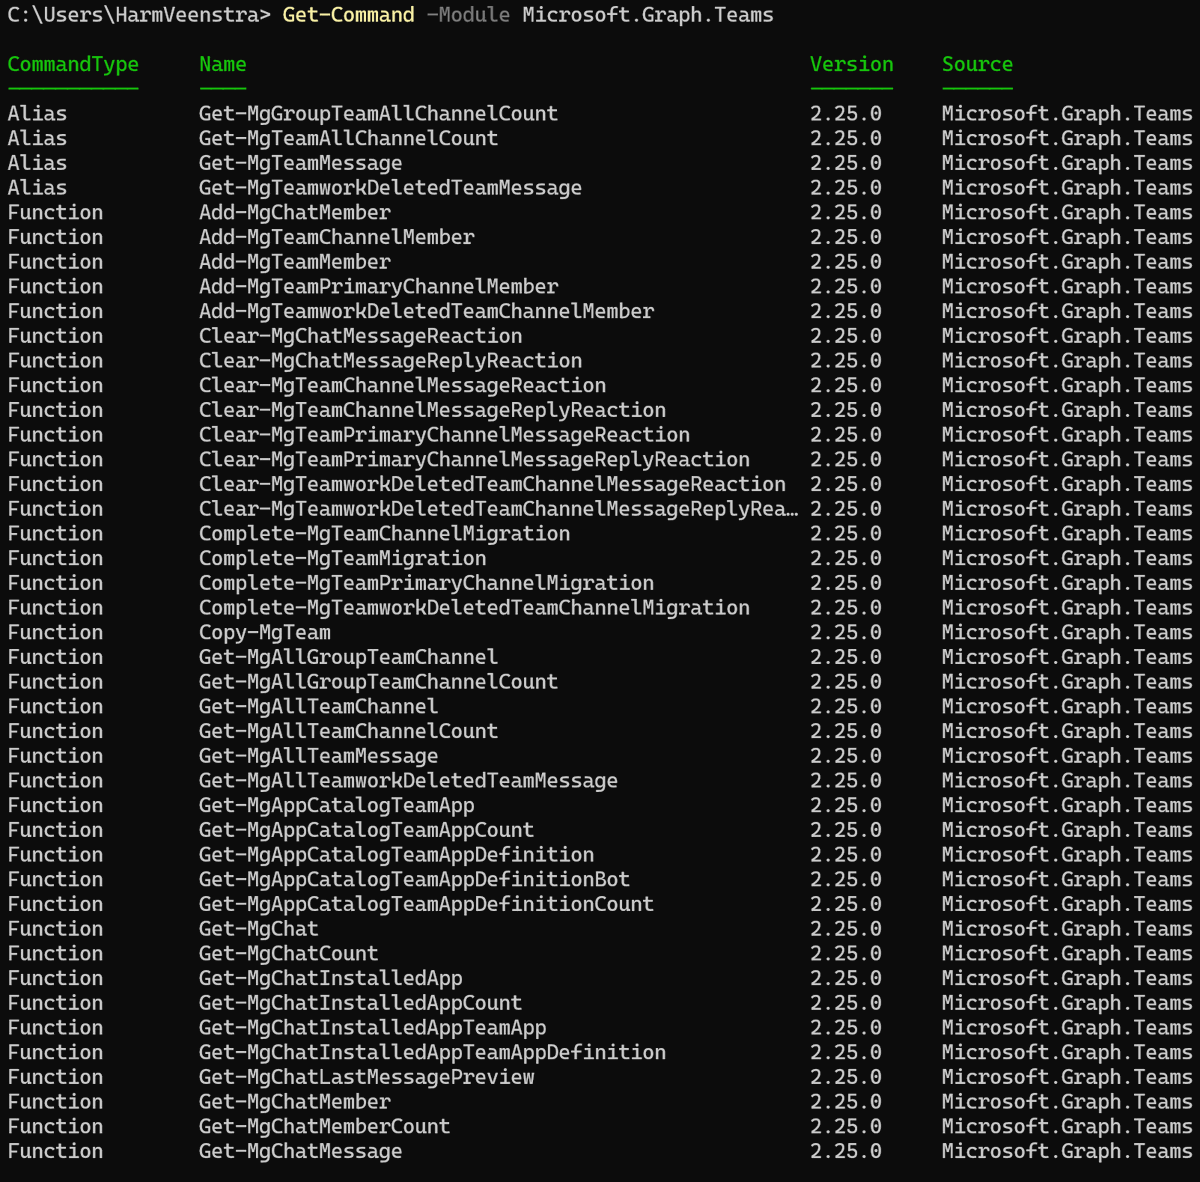Screen dimensions: 1200x1182
Task: Click Add-MgTeamworkDeletedTeamChannelMember name
Action: pos(427,311)
